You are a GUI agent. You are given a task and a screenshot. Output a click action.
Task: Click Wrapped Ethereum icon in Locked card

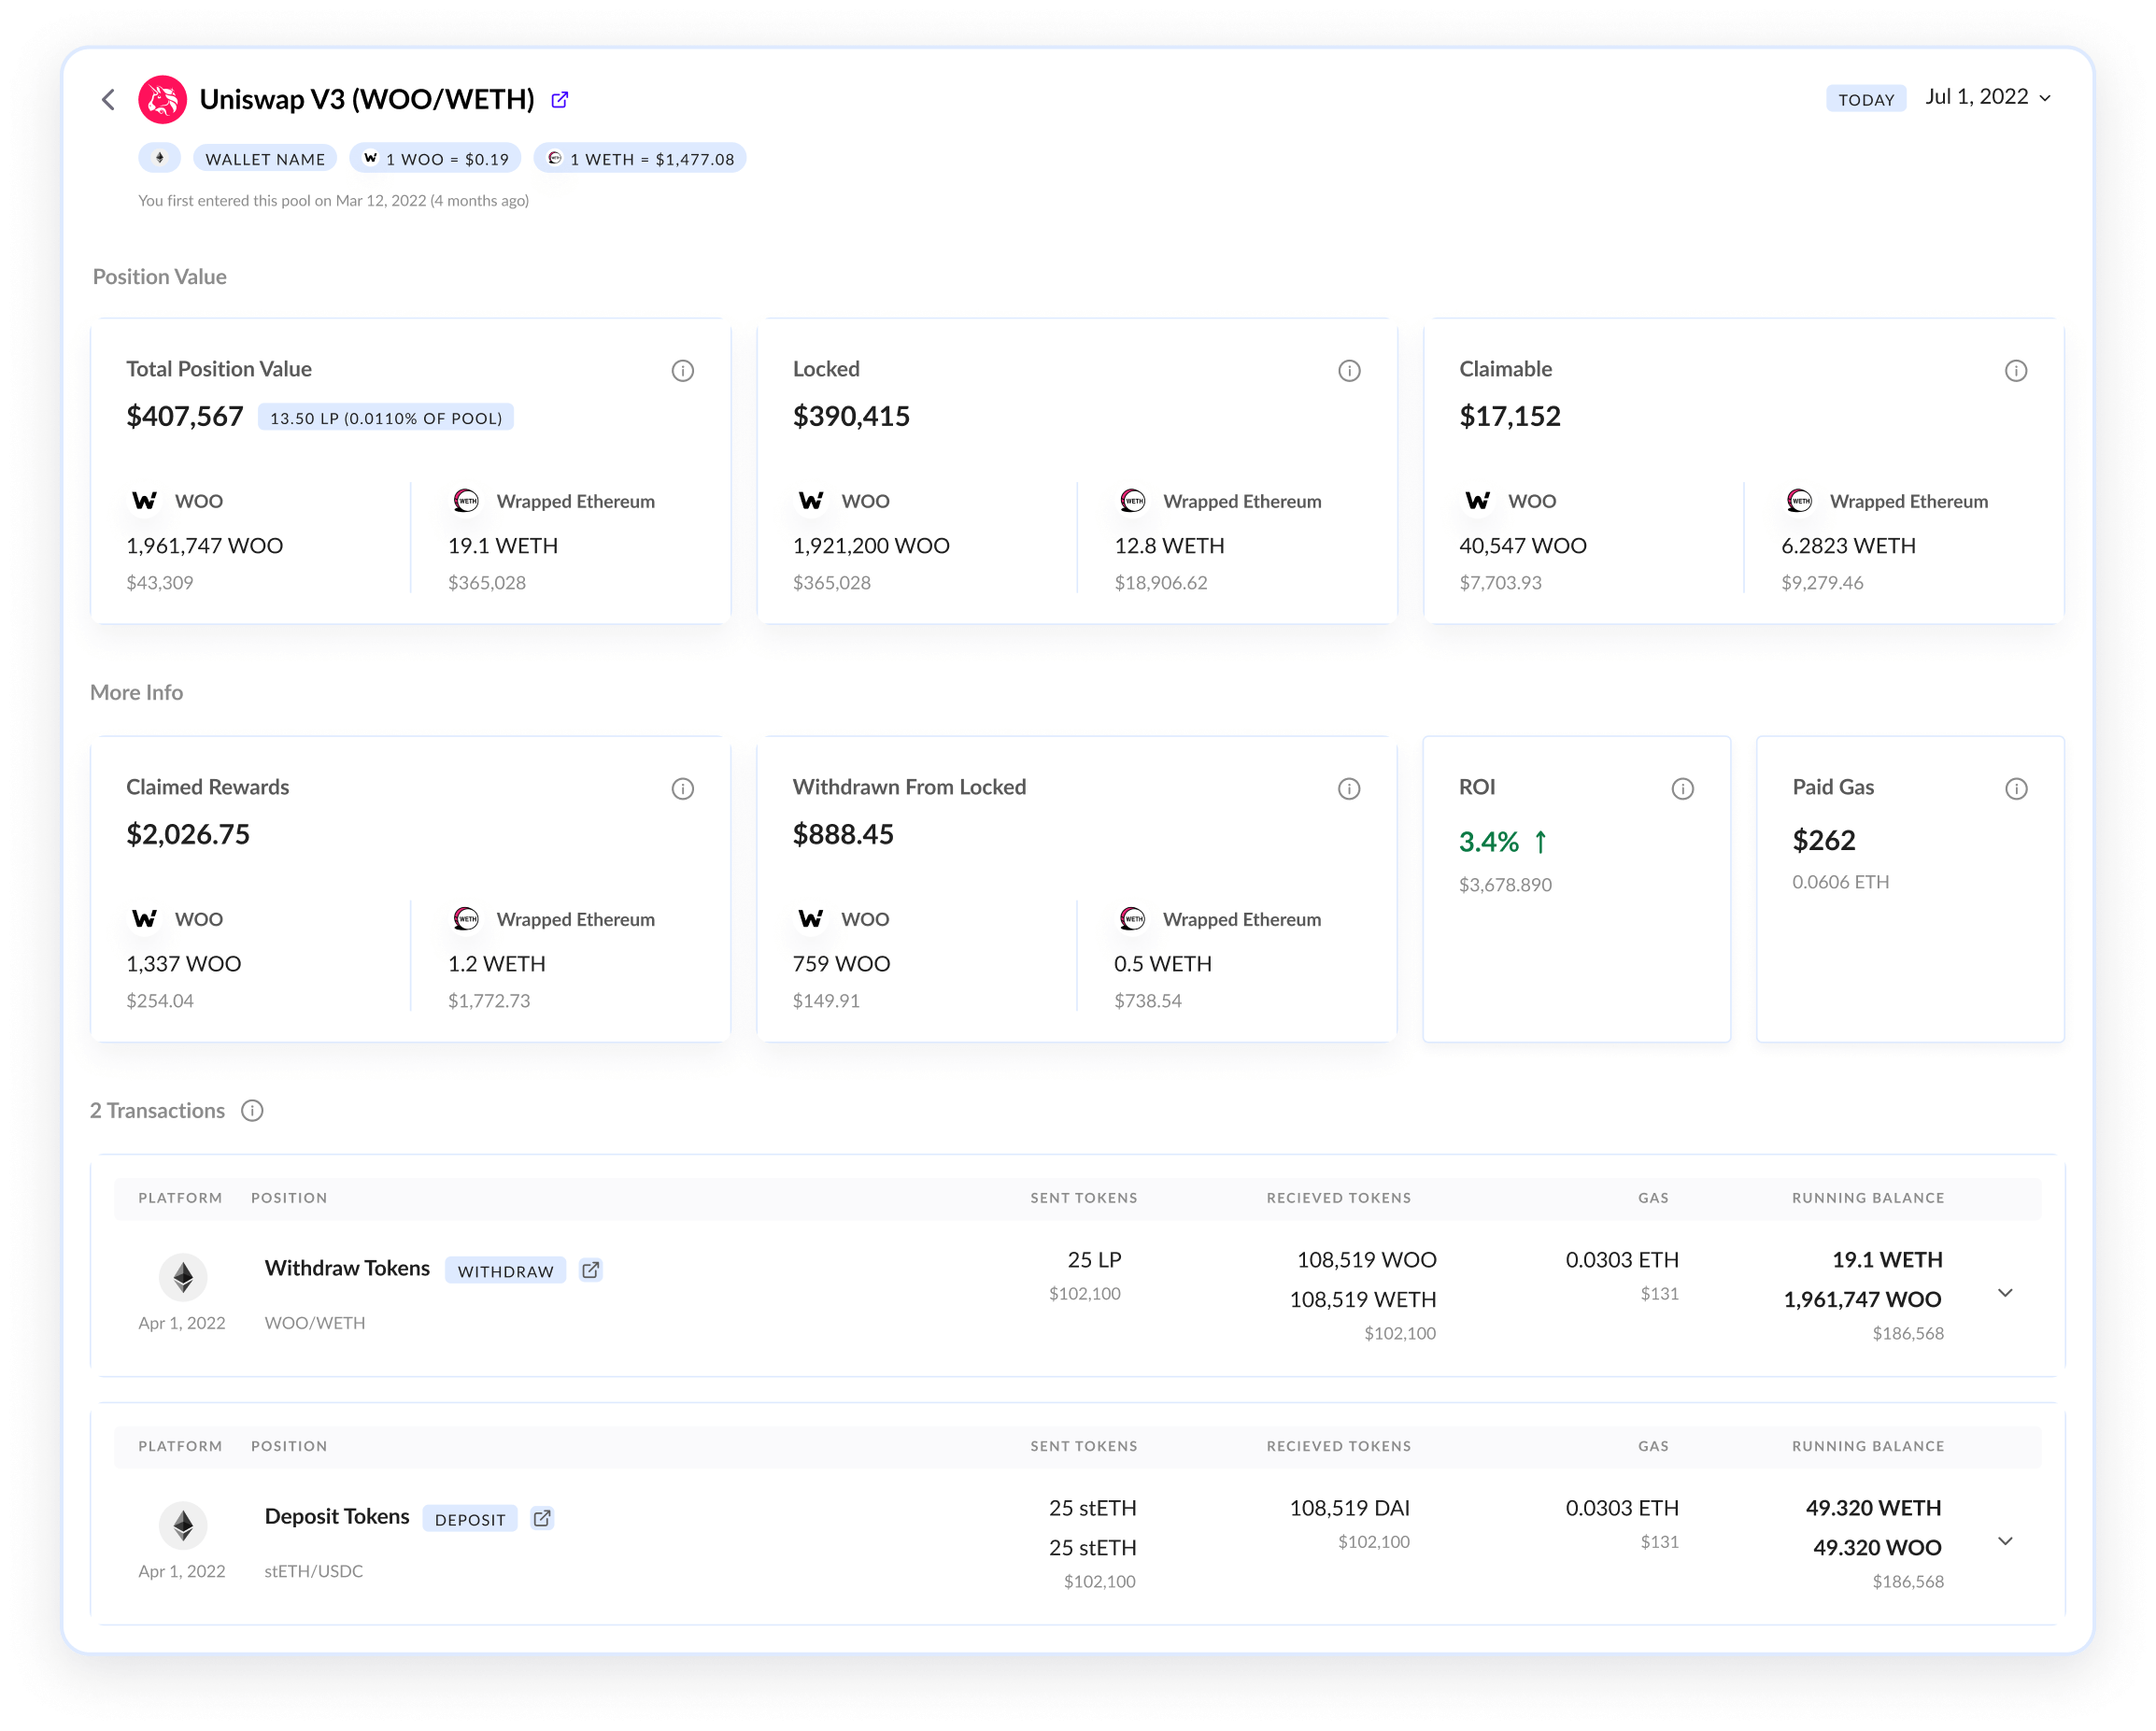coord(1133,501)
